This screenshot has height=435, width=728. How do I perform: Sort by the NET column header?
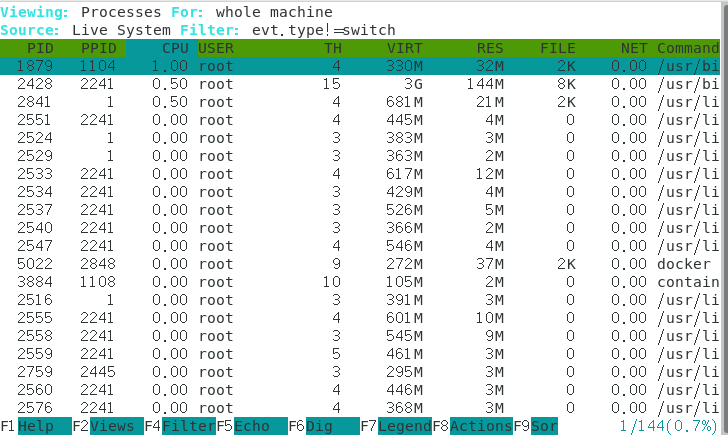[634, 48]
